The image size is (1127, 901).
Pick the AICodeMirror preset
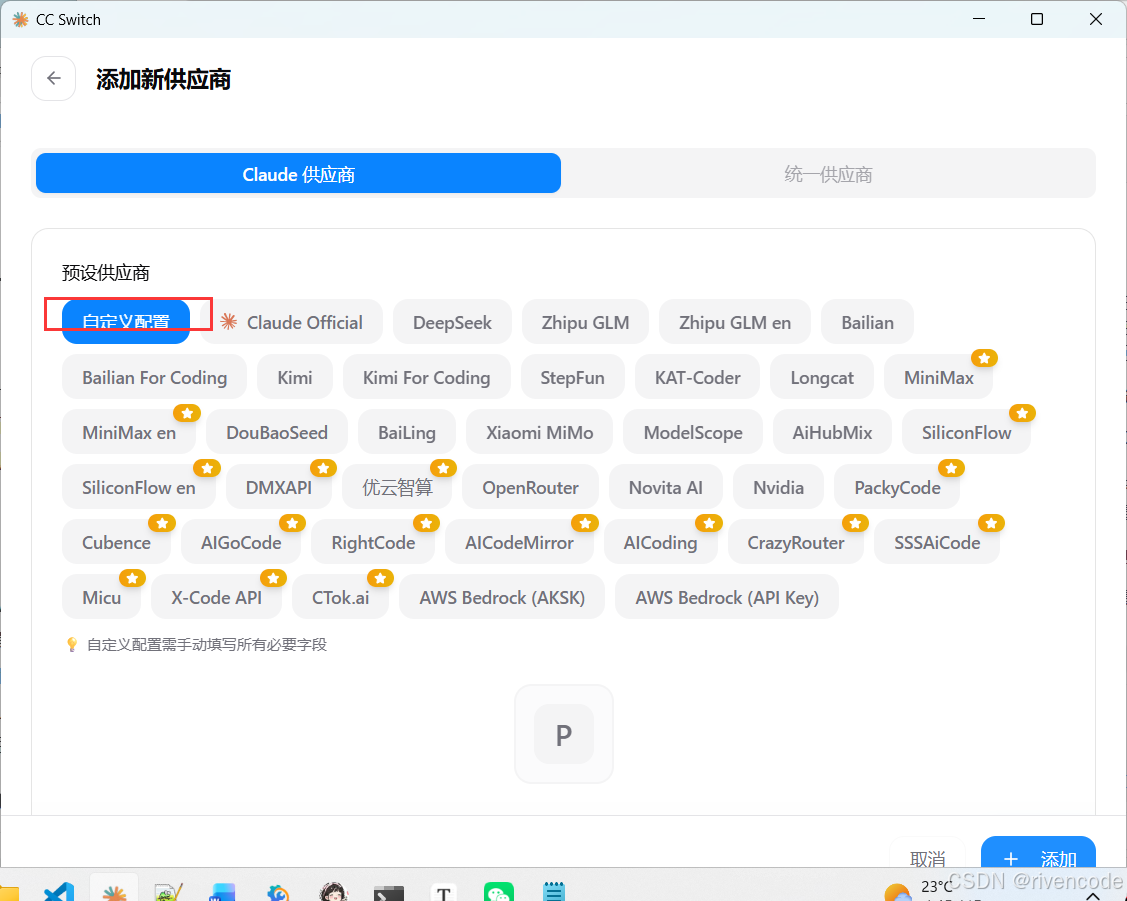coord(519,542)
